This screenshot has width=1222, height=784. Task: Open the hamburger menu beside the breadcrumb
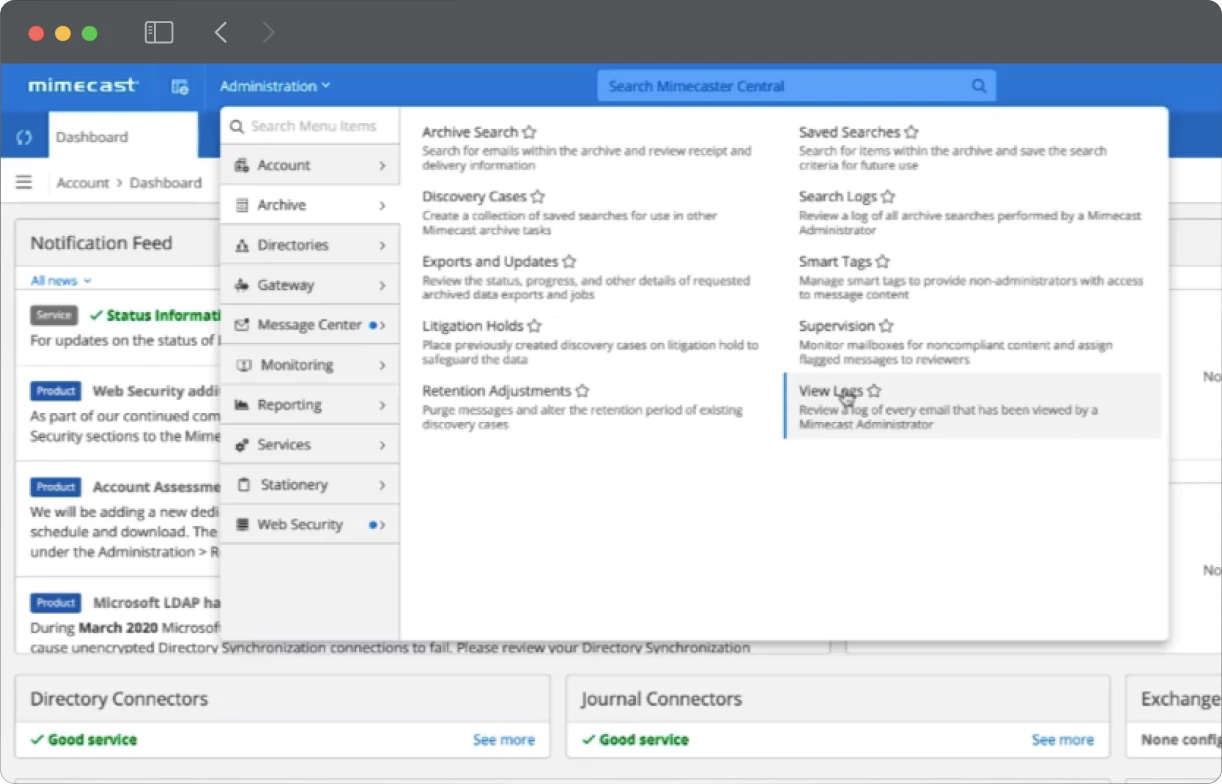pos(24,182)
